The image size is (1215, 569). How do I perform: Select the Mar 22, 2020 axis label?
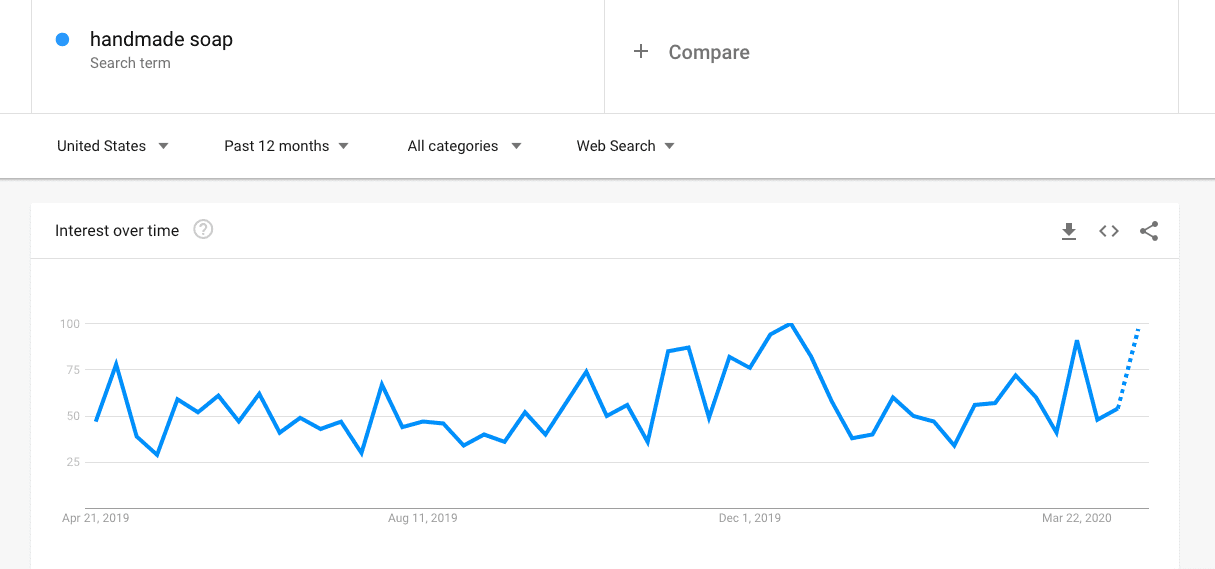1076,518
